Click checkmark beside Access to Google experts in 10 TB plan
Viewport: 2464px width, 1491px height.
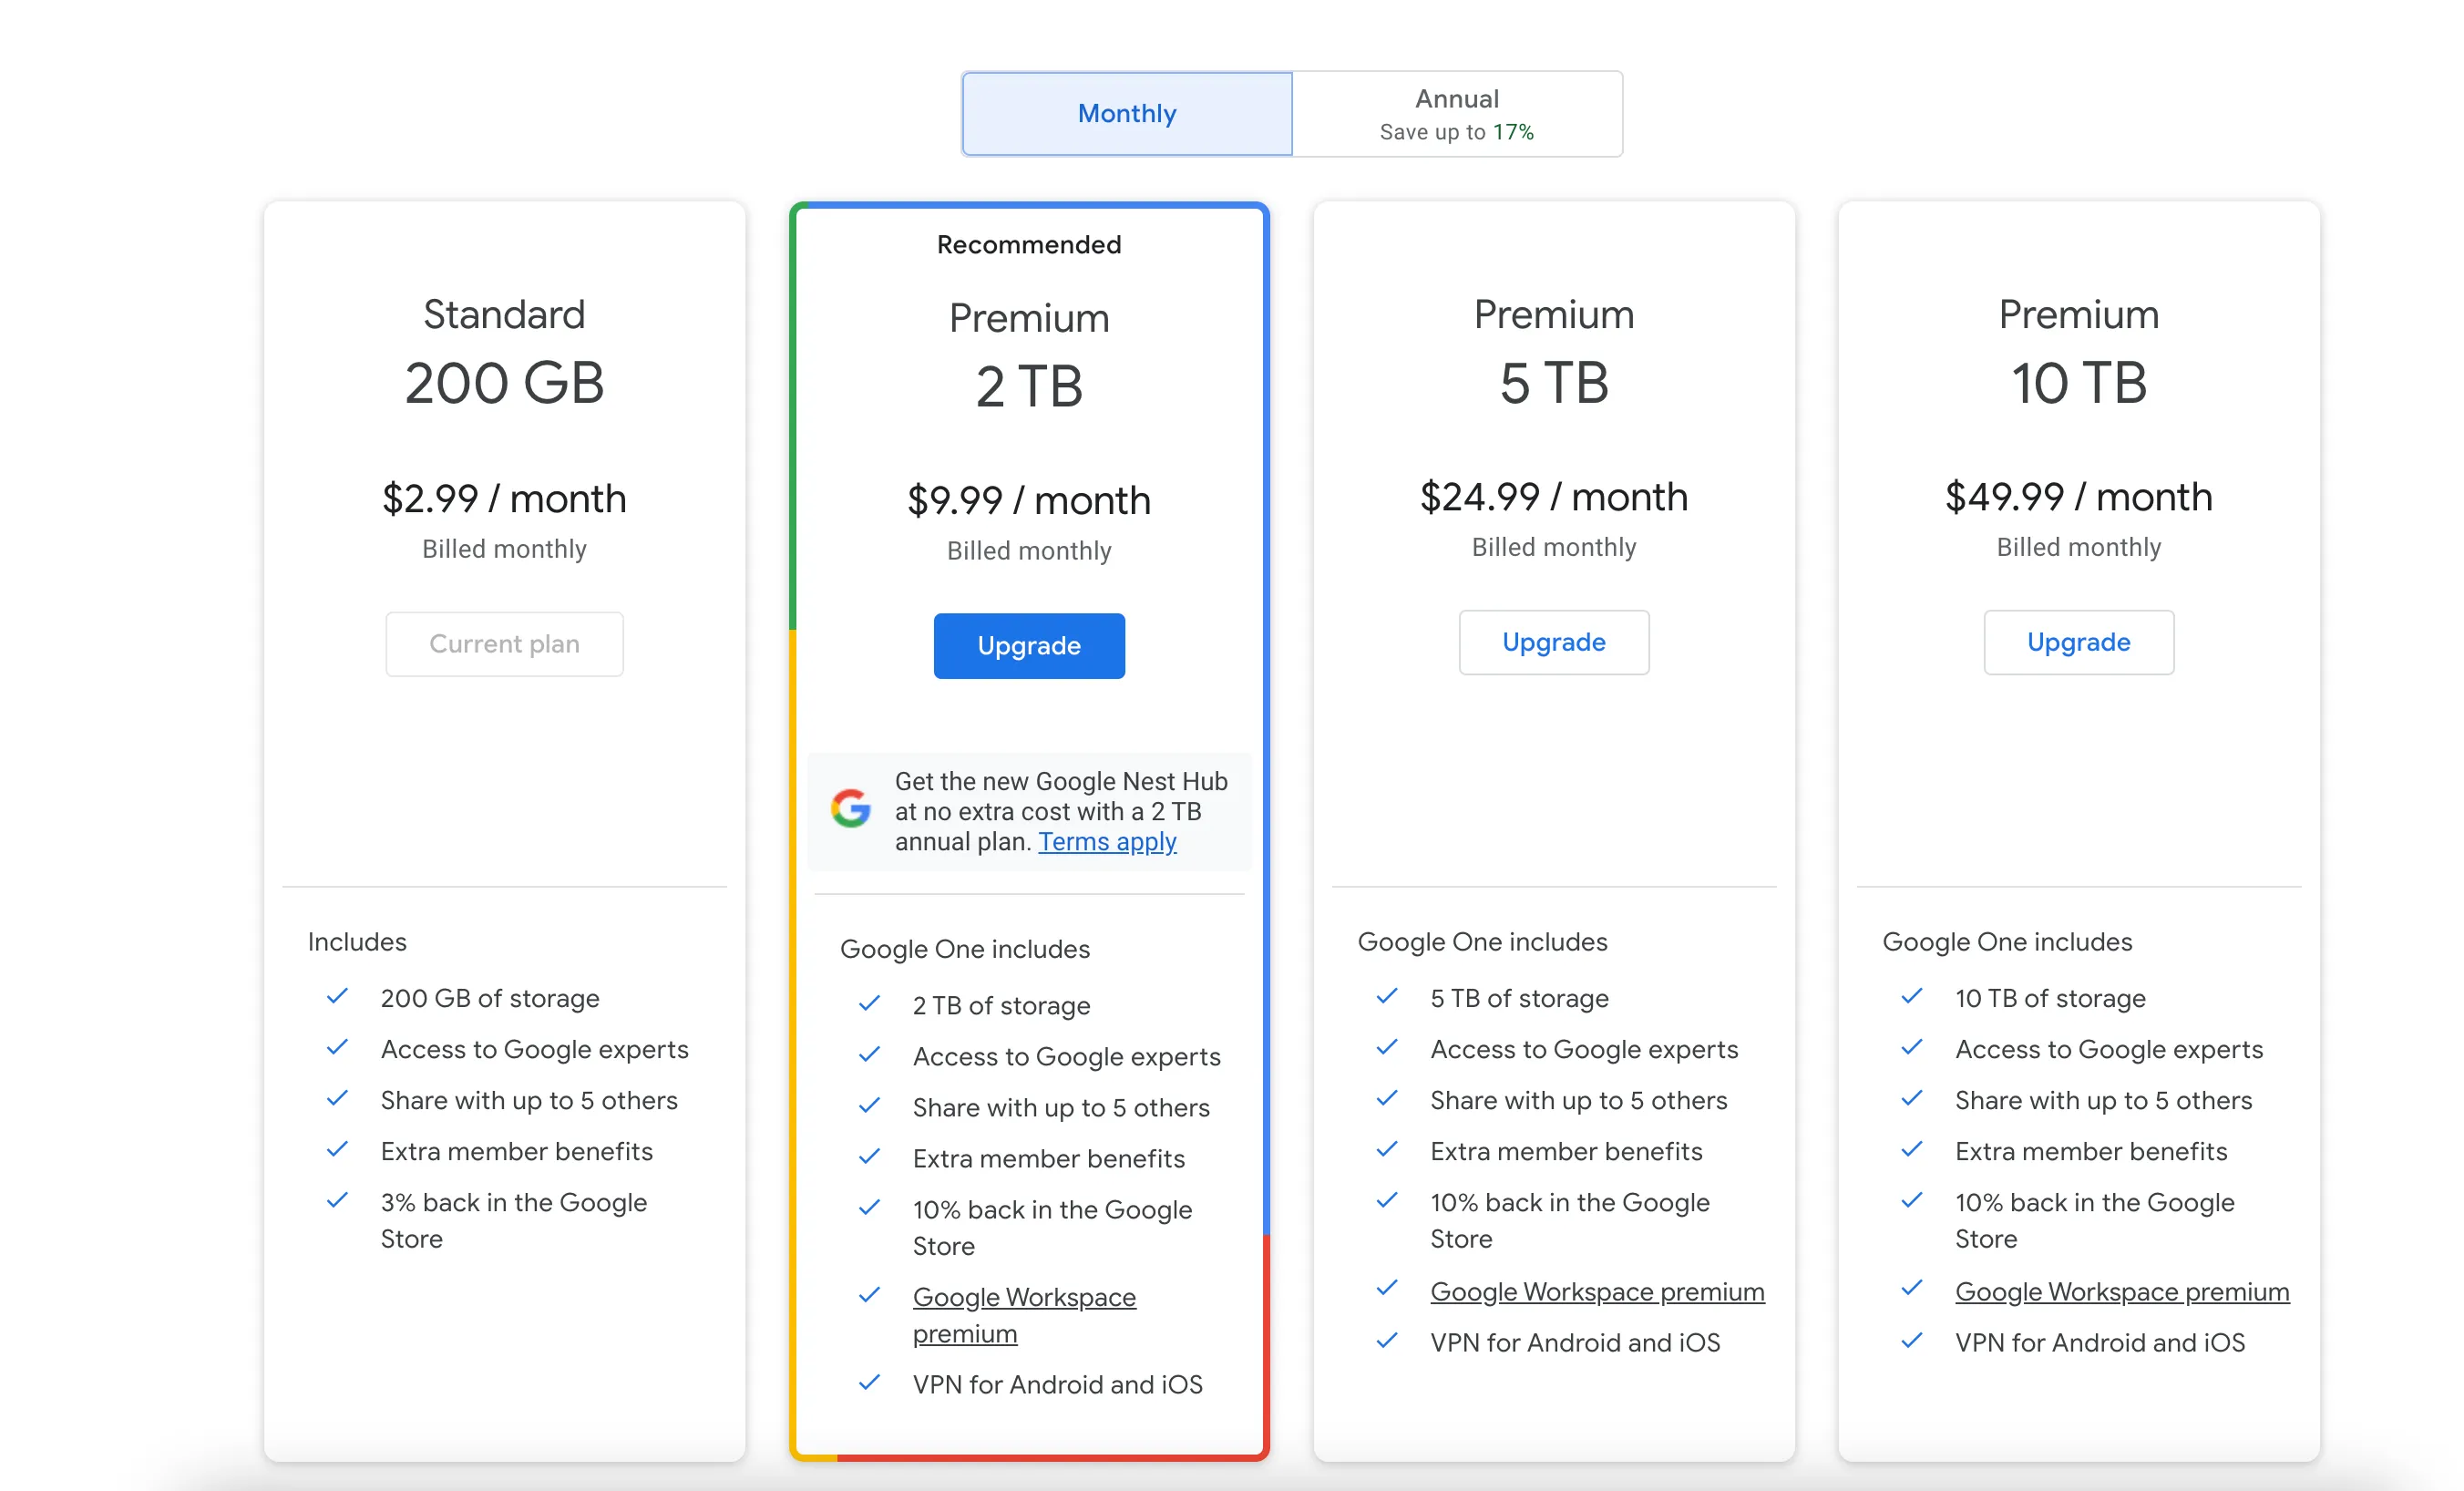pyautogui.click(x=1912, y=1047)
